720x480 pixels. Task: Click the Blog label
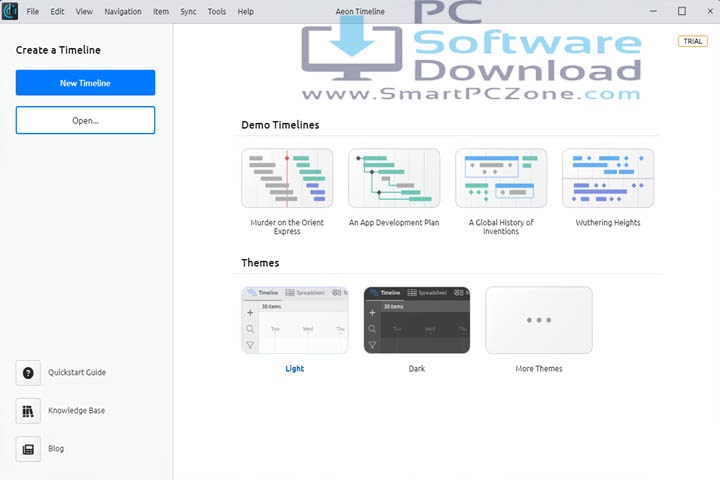point(56,449)
